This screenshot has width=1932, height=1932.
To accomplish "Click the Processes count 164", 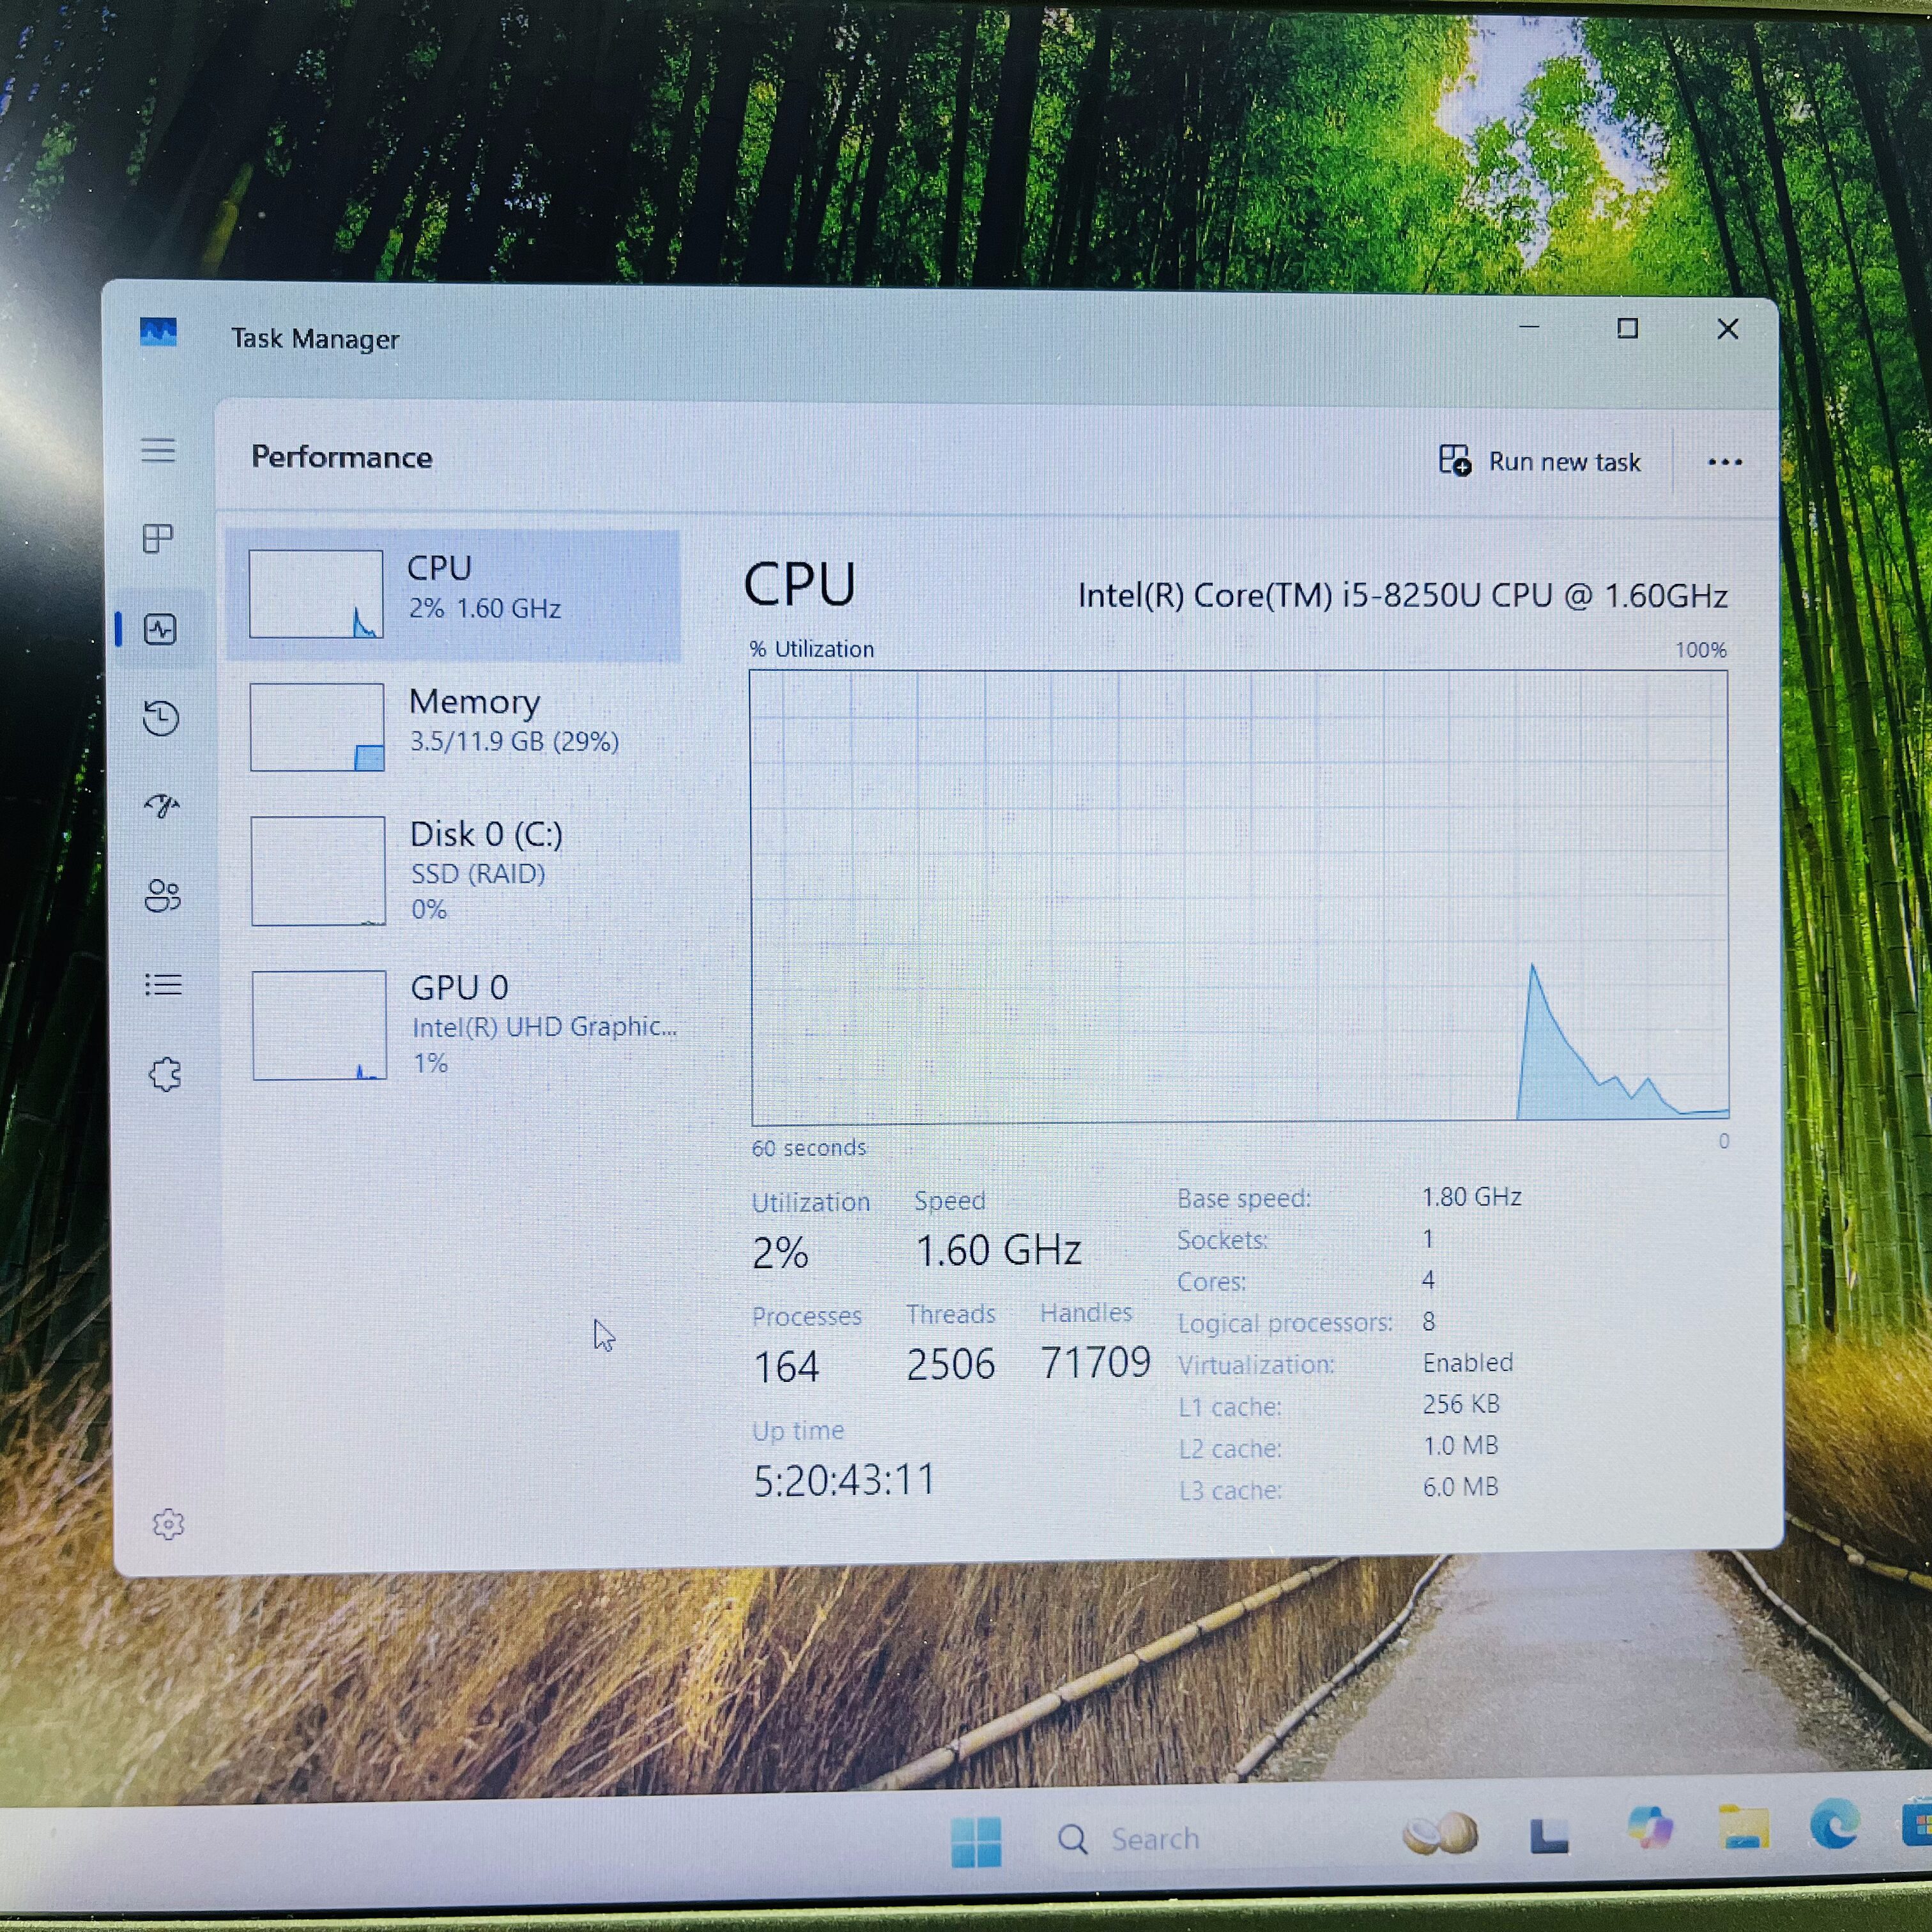I will [786, 1367].
